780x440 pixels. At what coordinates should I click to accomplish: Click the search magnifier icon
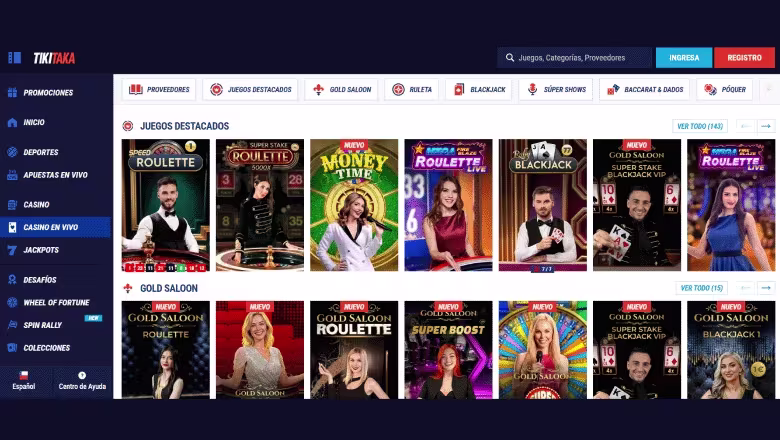(x=510, y=58)
